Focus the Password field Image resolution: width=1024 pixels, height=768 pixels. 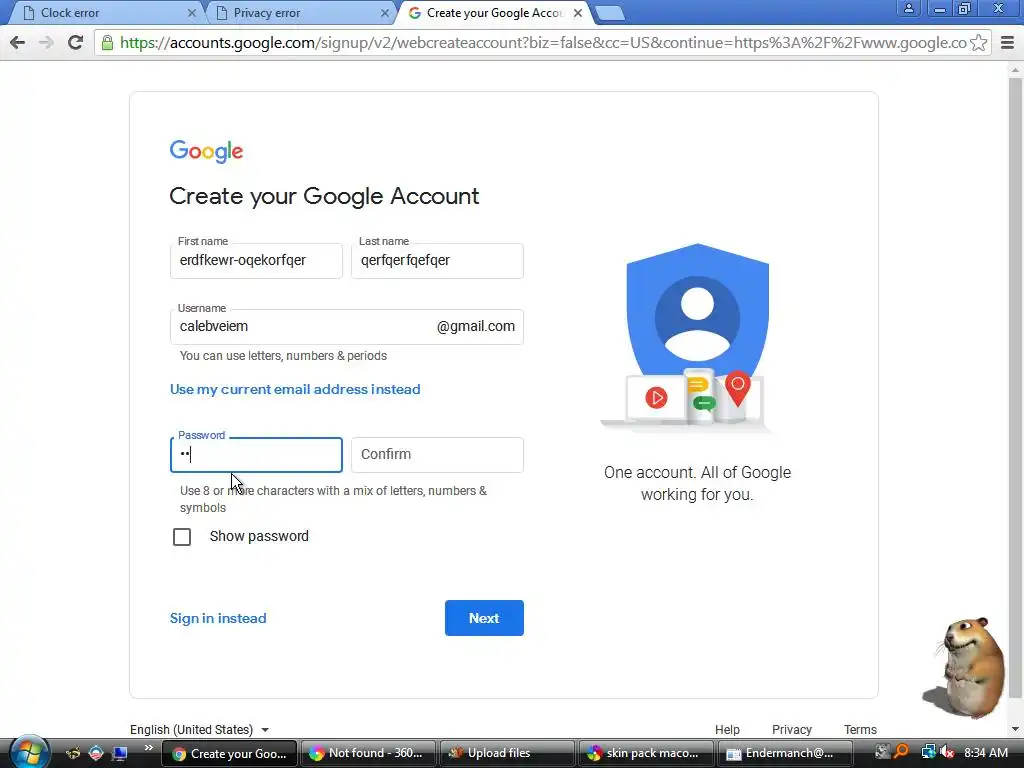[x=256, y=455]
